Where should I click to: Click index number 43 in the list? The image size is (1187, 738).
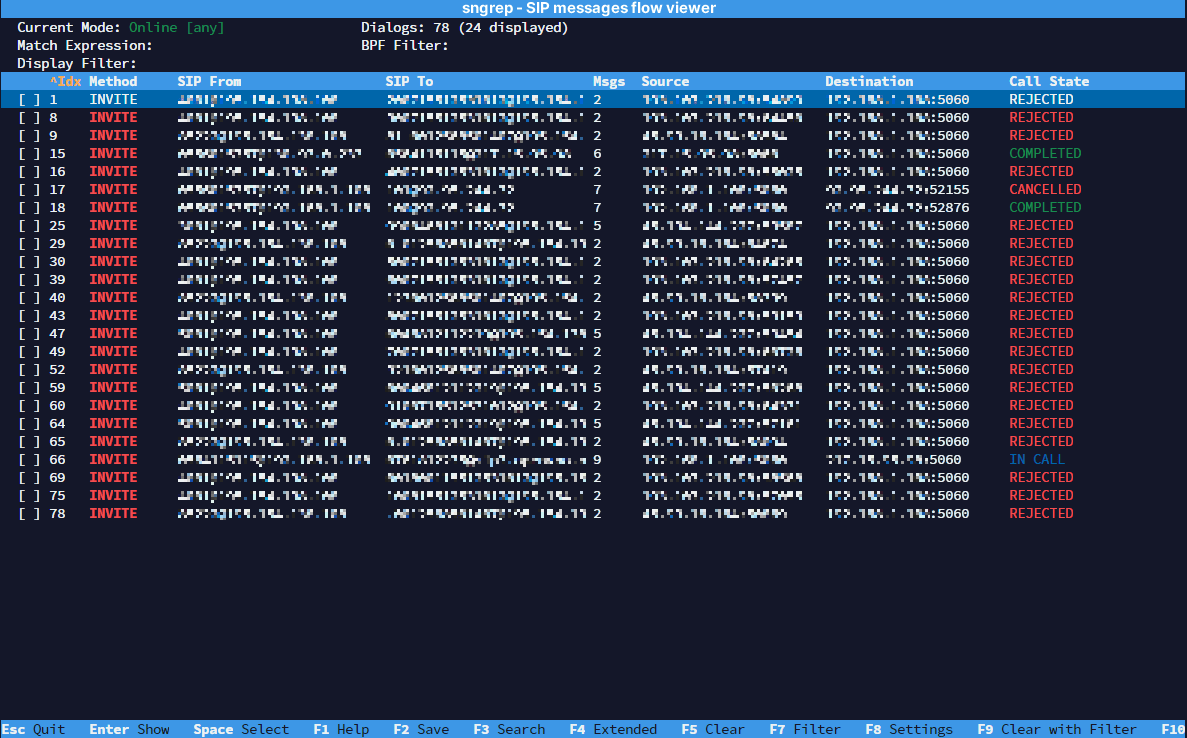point(58,316)
